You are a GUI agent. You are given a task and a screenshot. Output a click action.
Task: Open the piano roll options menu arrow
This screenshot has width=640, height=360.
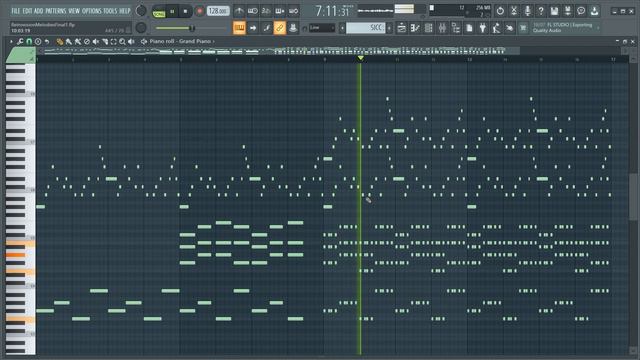(11, 41)
